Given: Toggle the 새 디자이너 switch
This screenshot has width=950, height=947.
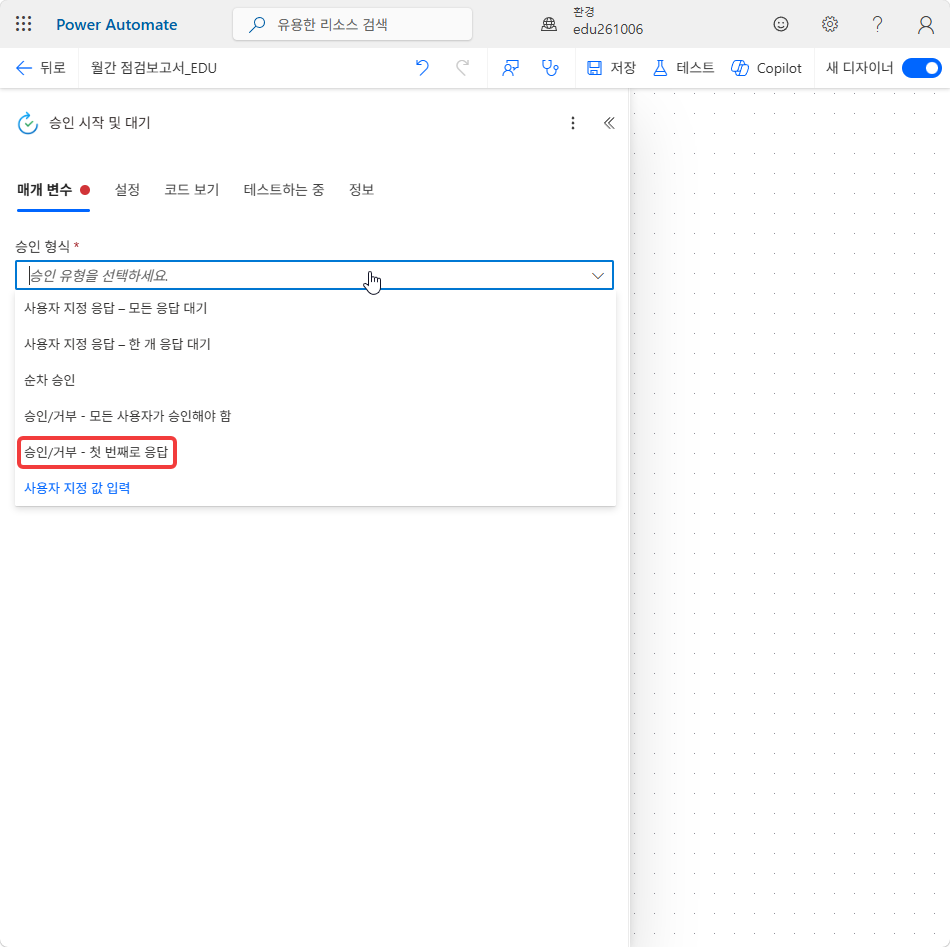Looking at the screenshot, I should pos(921,68).
